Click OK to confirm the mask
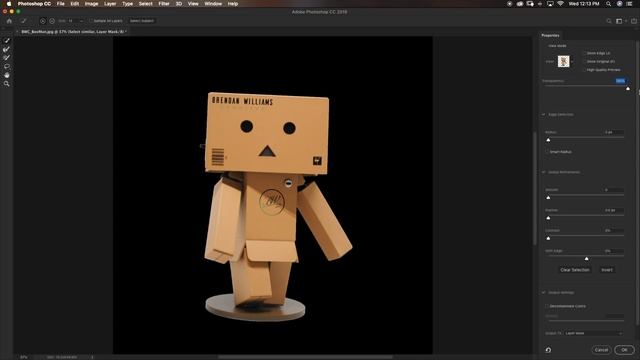This screenshot has width=640, height=360. tap(624, 350)
